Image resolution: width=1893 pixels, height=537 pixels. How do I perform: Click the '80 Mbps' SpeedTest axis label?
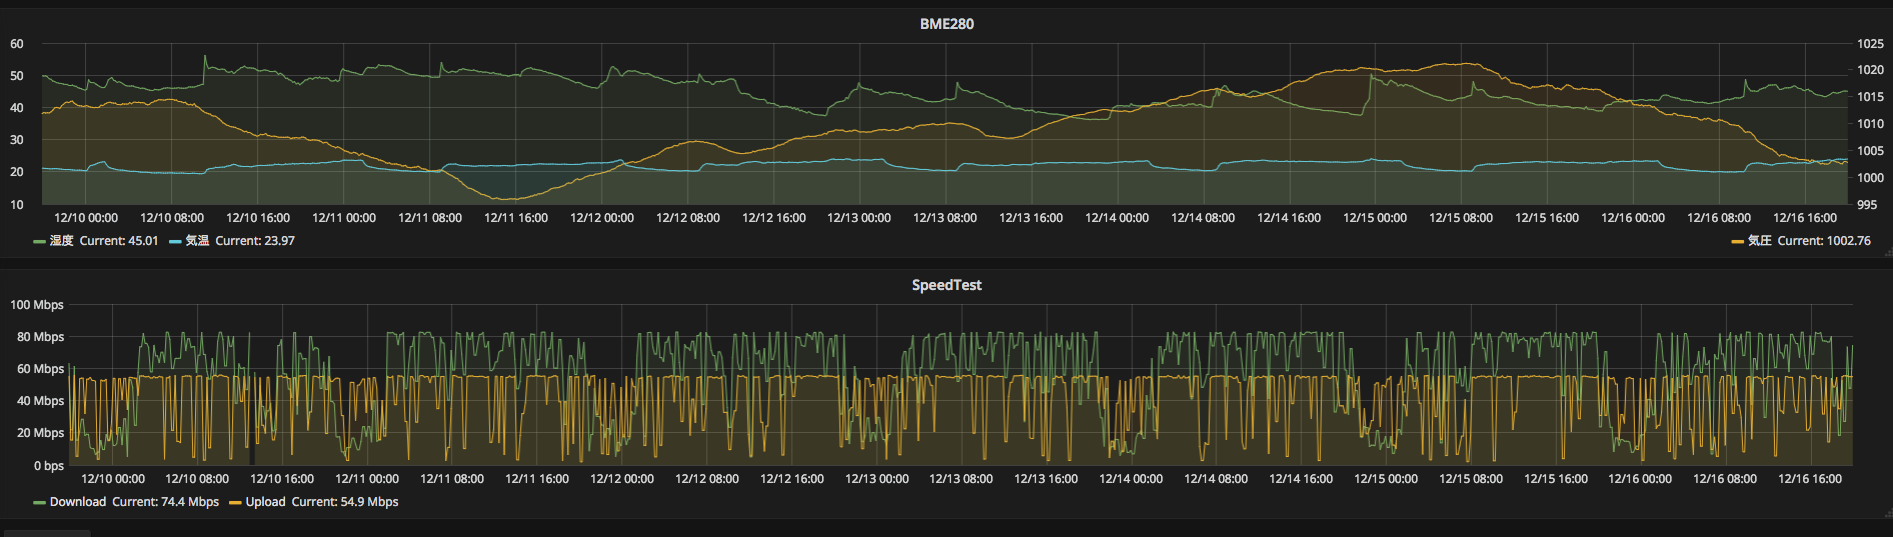[x=40, y=337]
